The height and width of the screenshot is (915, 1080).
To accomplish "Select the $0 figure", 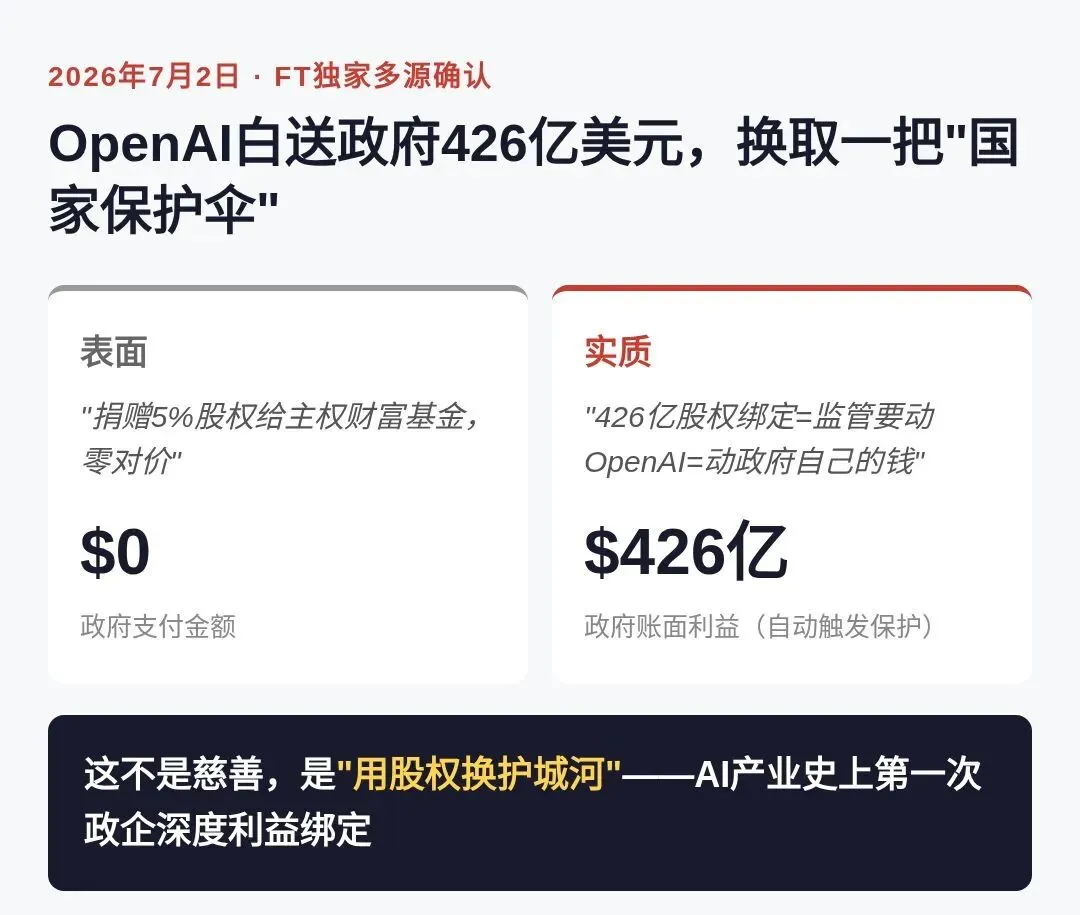I will [115, 551].
